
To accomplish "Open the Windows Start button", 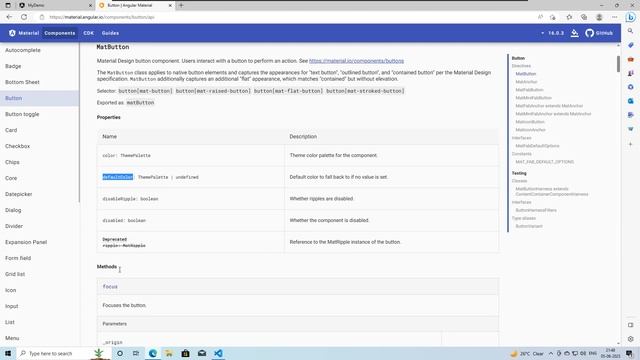I will tap(8, 353).
